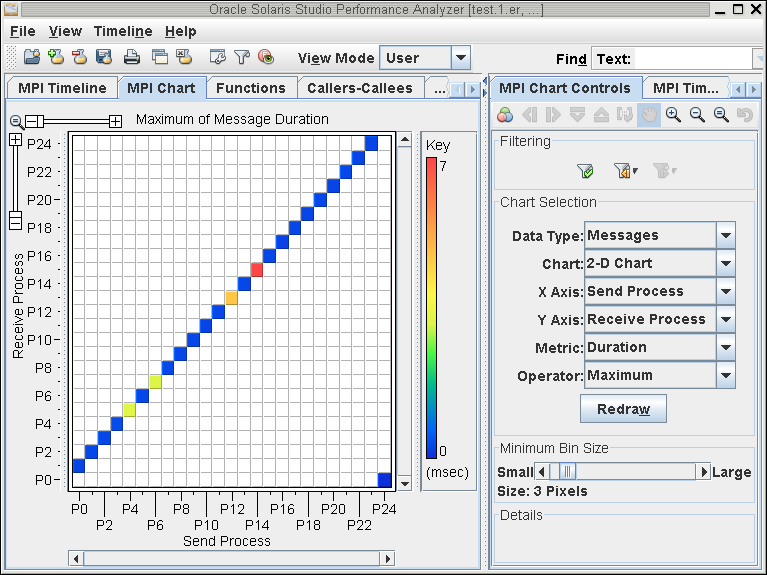Open the Operator dropdown
Screen dimensions: 767x575
point(726,375)
